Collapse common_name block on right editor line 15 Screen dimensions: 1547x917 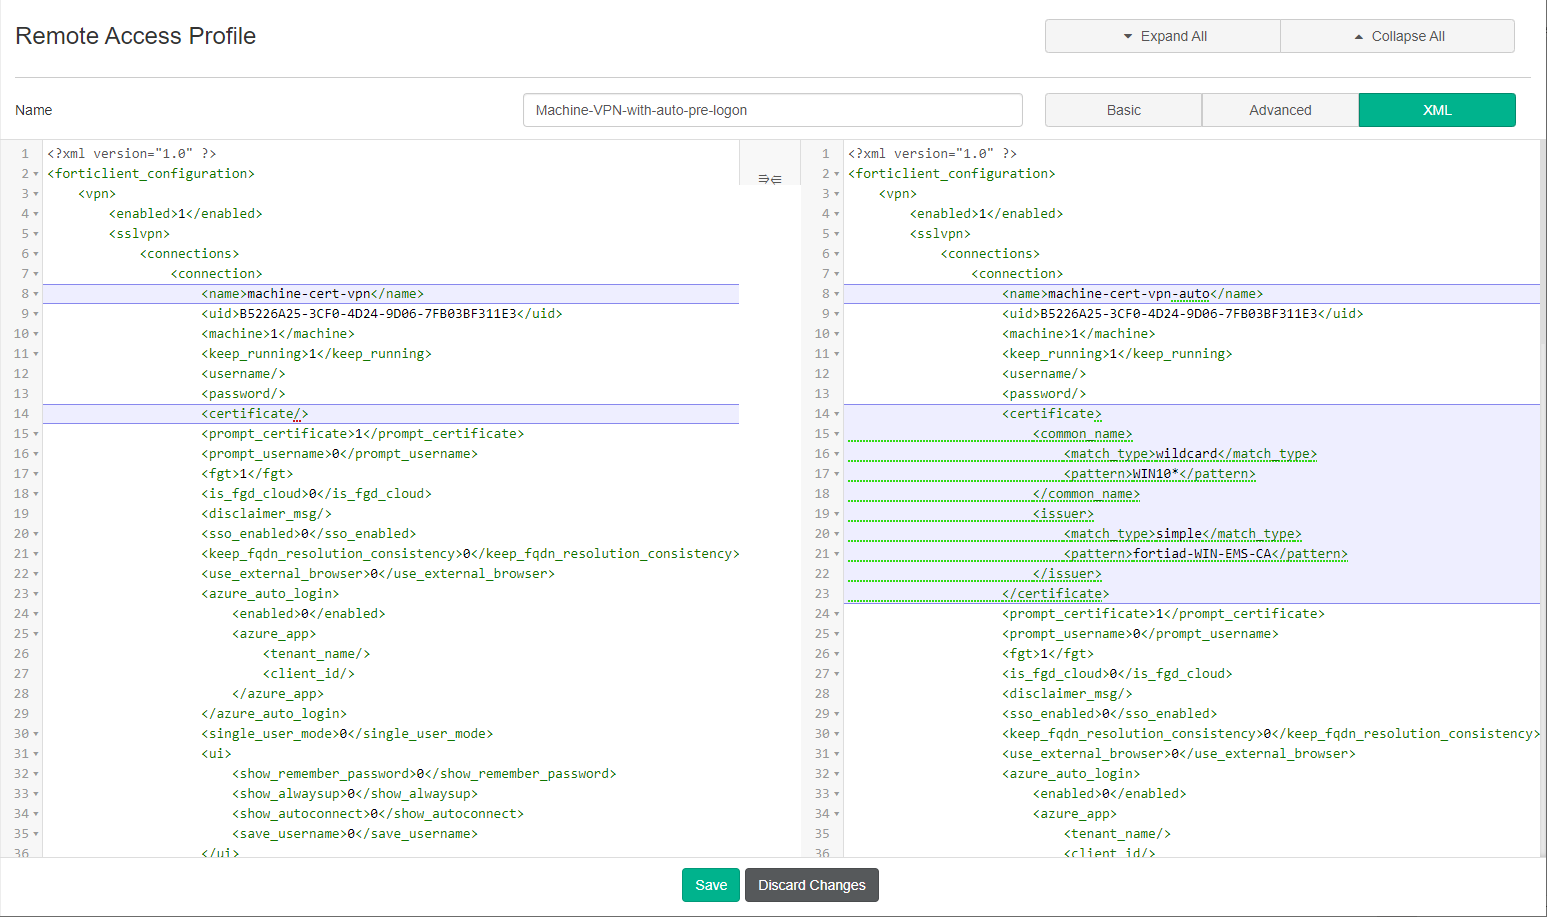coord(837,434)
